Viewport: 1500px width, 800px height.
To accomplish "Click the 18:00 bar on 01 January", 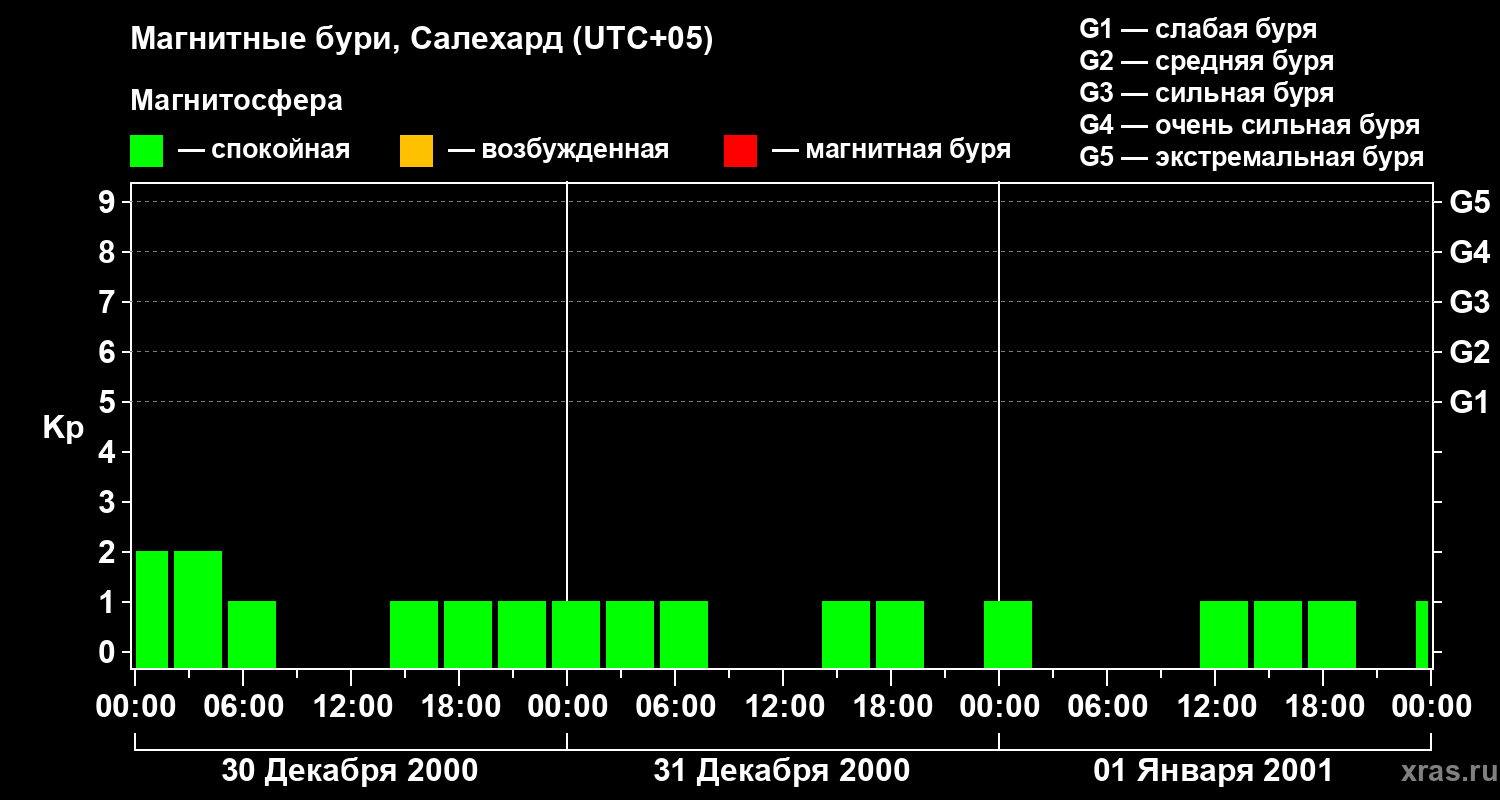I will click(1332, 634).
